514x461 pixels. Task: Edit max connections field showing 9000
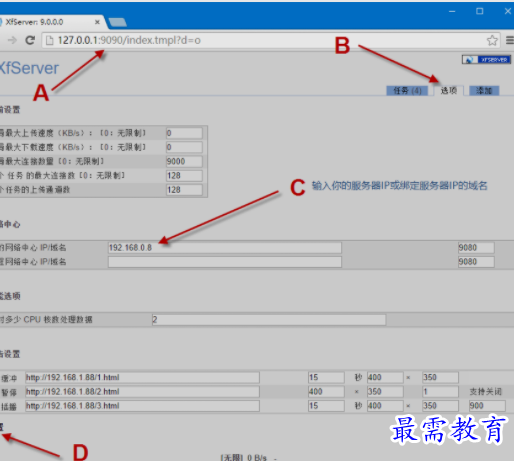(184, 161)
